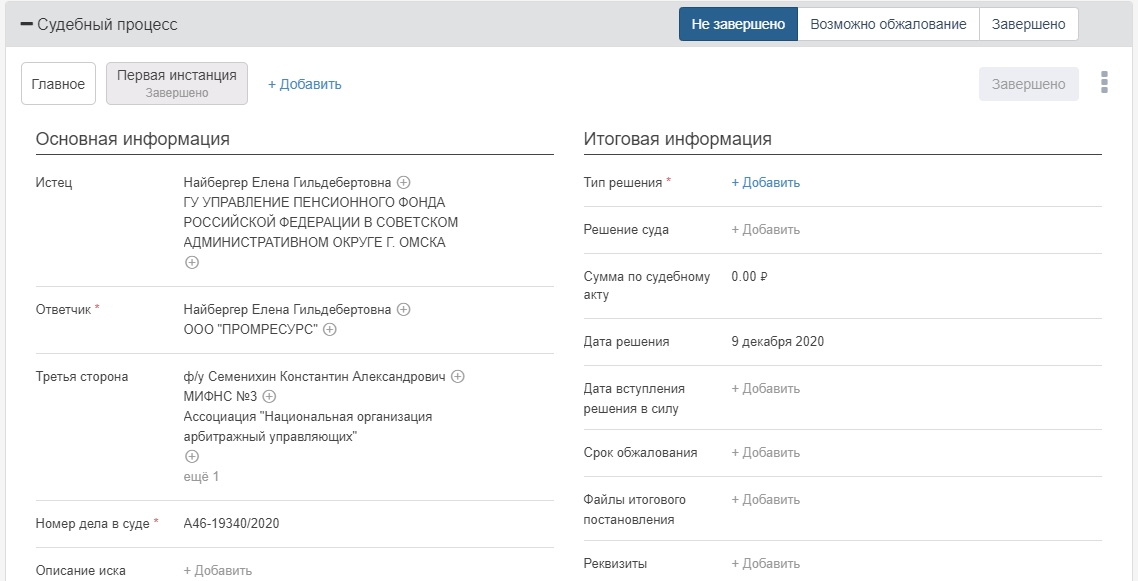Open the three-dot more options menu
Screen dimensions: 1138x581
click(x=1104, y=83)
